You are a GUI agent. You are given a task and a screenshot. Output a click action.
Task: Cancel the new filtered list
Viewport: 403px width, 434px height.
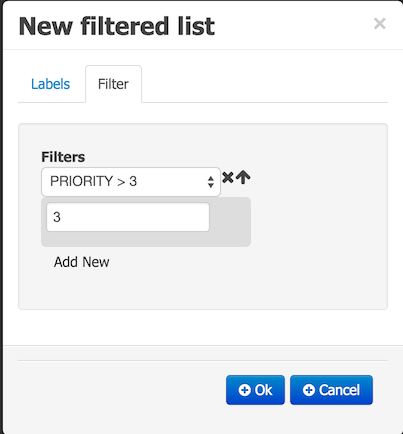(331, 390)
